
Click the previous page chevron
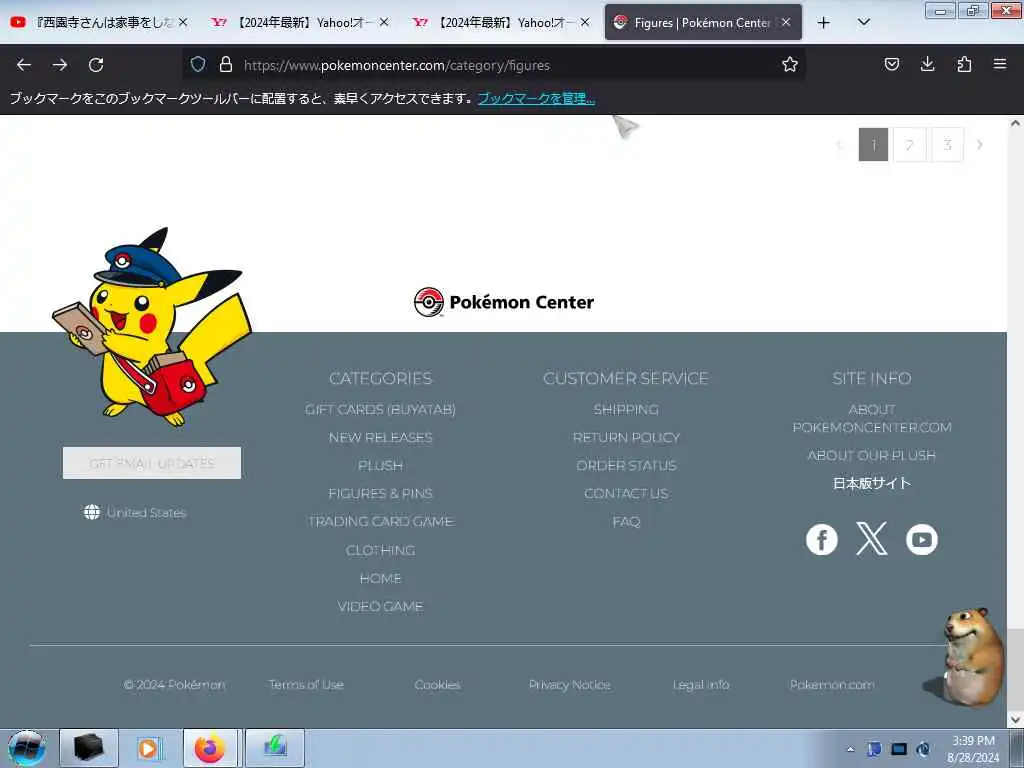[x=840, y=145]
